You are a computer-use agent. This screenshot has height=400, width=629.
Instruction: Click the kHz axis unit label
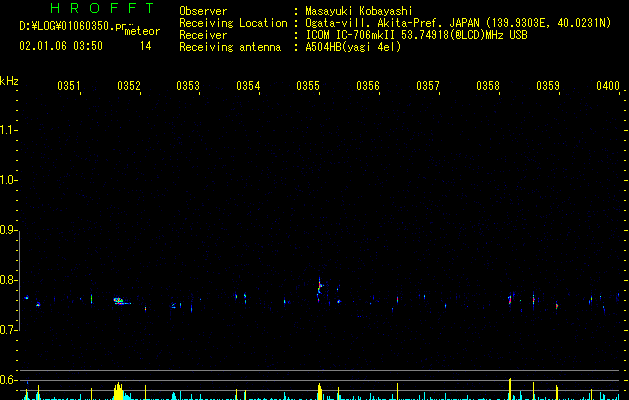click(x=9, y=81)
